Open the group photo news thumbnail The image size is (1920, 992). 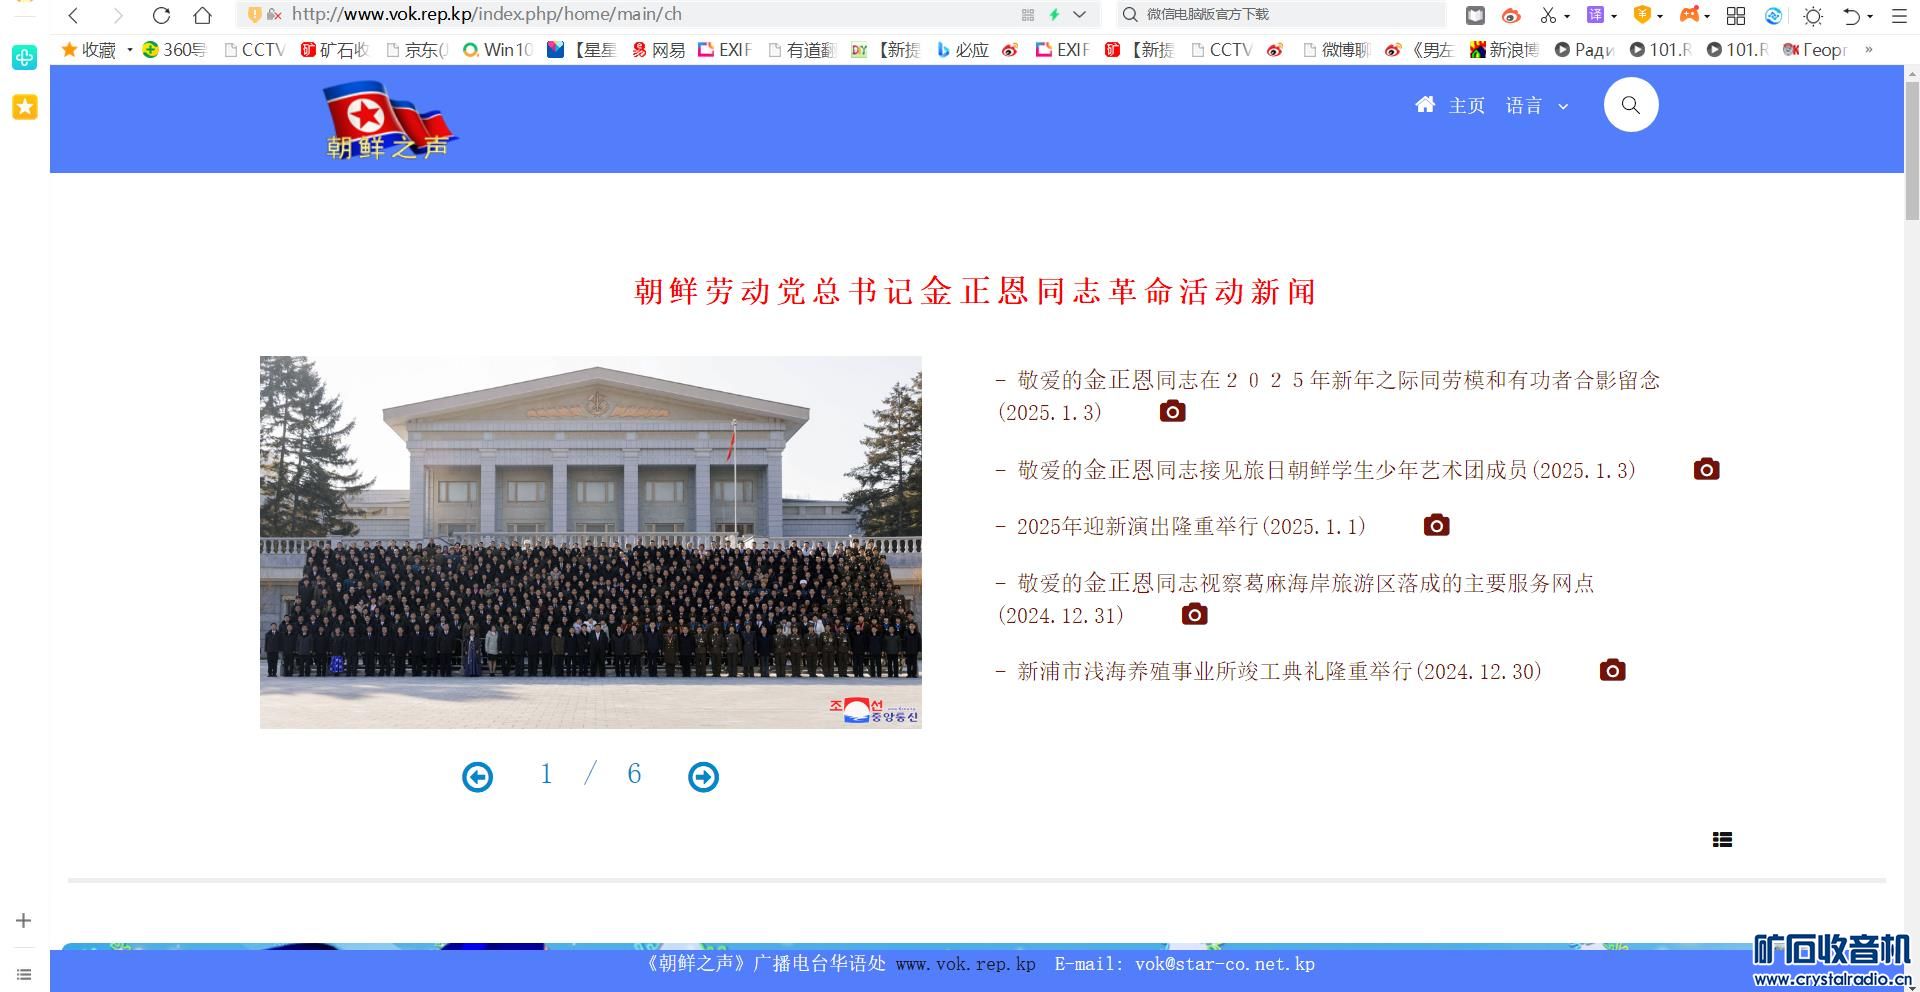[591, 542]
